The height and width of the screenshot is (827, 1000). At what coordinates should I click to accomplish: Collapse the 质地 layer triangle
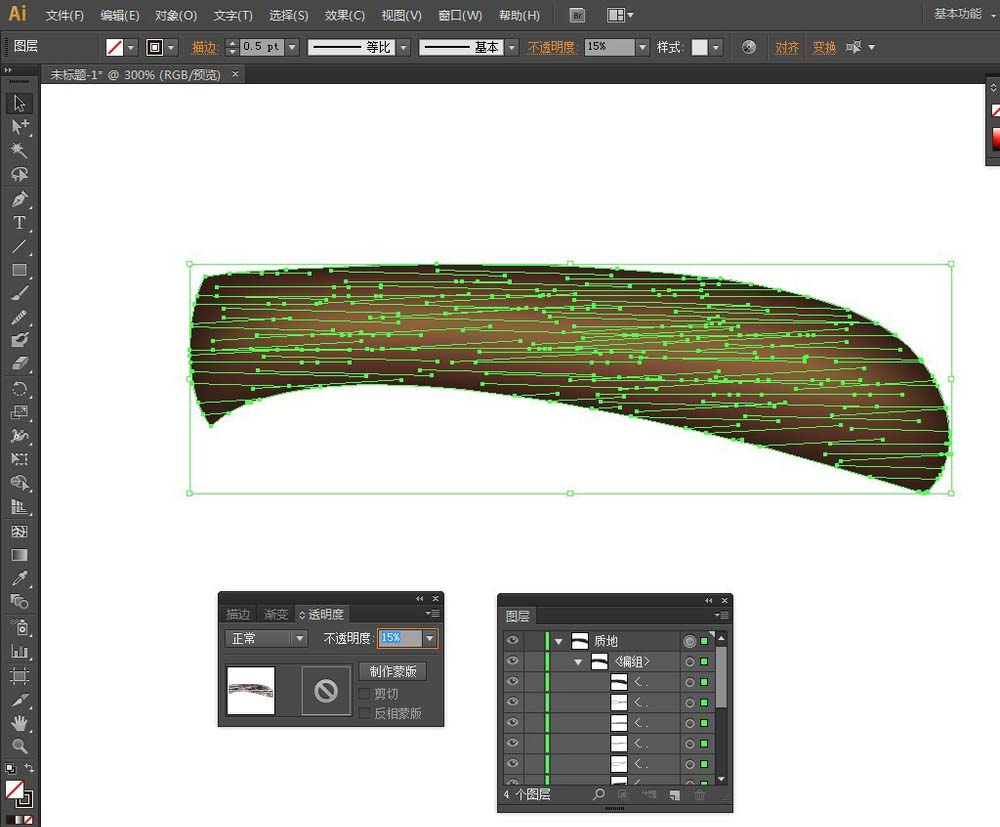pyautogui.click(x=559, y=641)
